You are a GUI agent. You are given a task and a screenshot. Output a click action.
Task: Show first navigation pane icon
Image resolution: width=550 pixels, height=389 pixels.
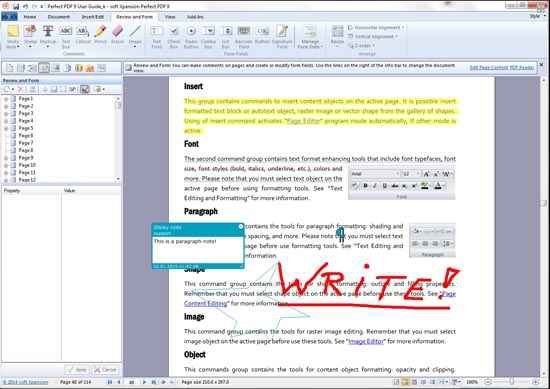point(10,68)
